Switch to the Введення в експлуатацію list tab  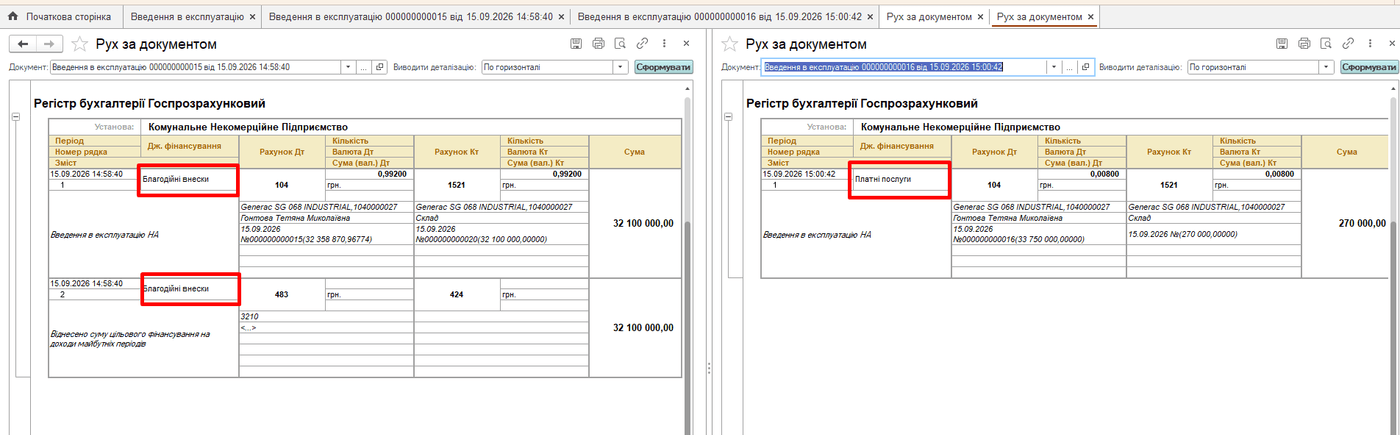click(x=190, y=17)
